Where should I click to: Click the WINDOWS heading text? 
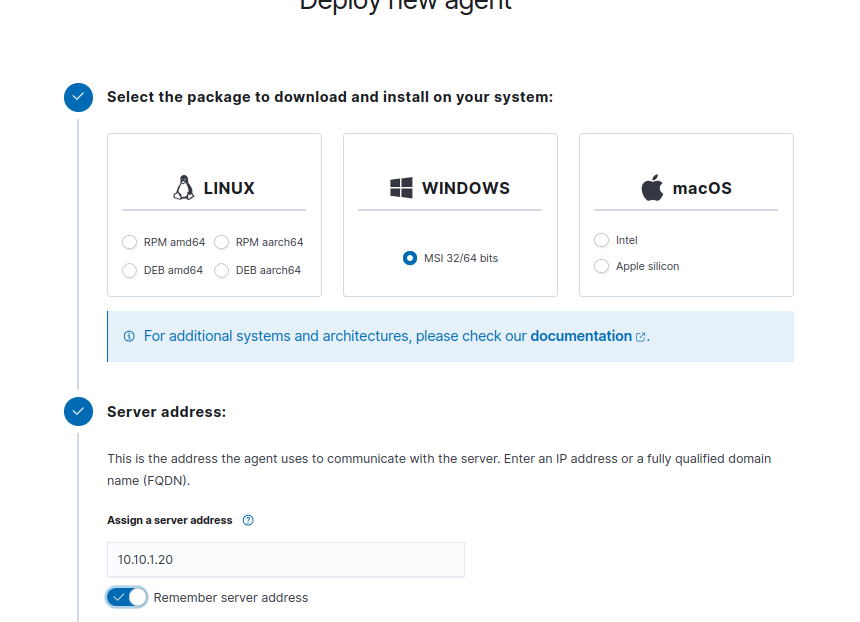point(465,188)
